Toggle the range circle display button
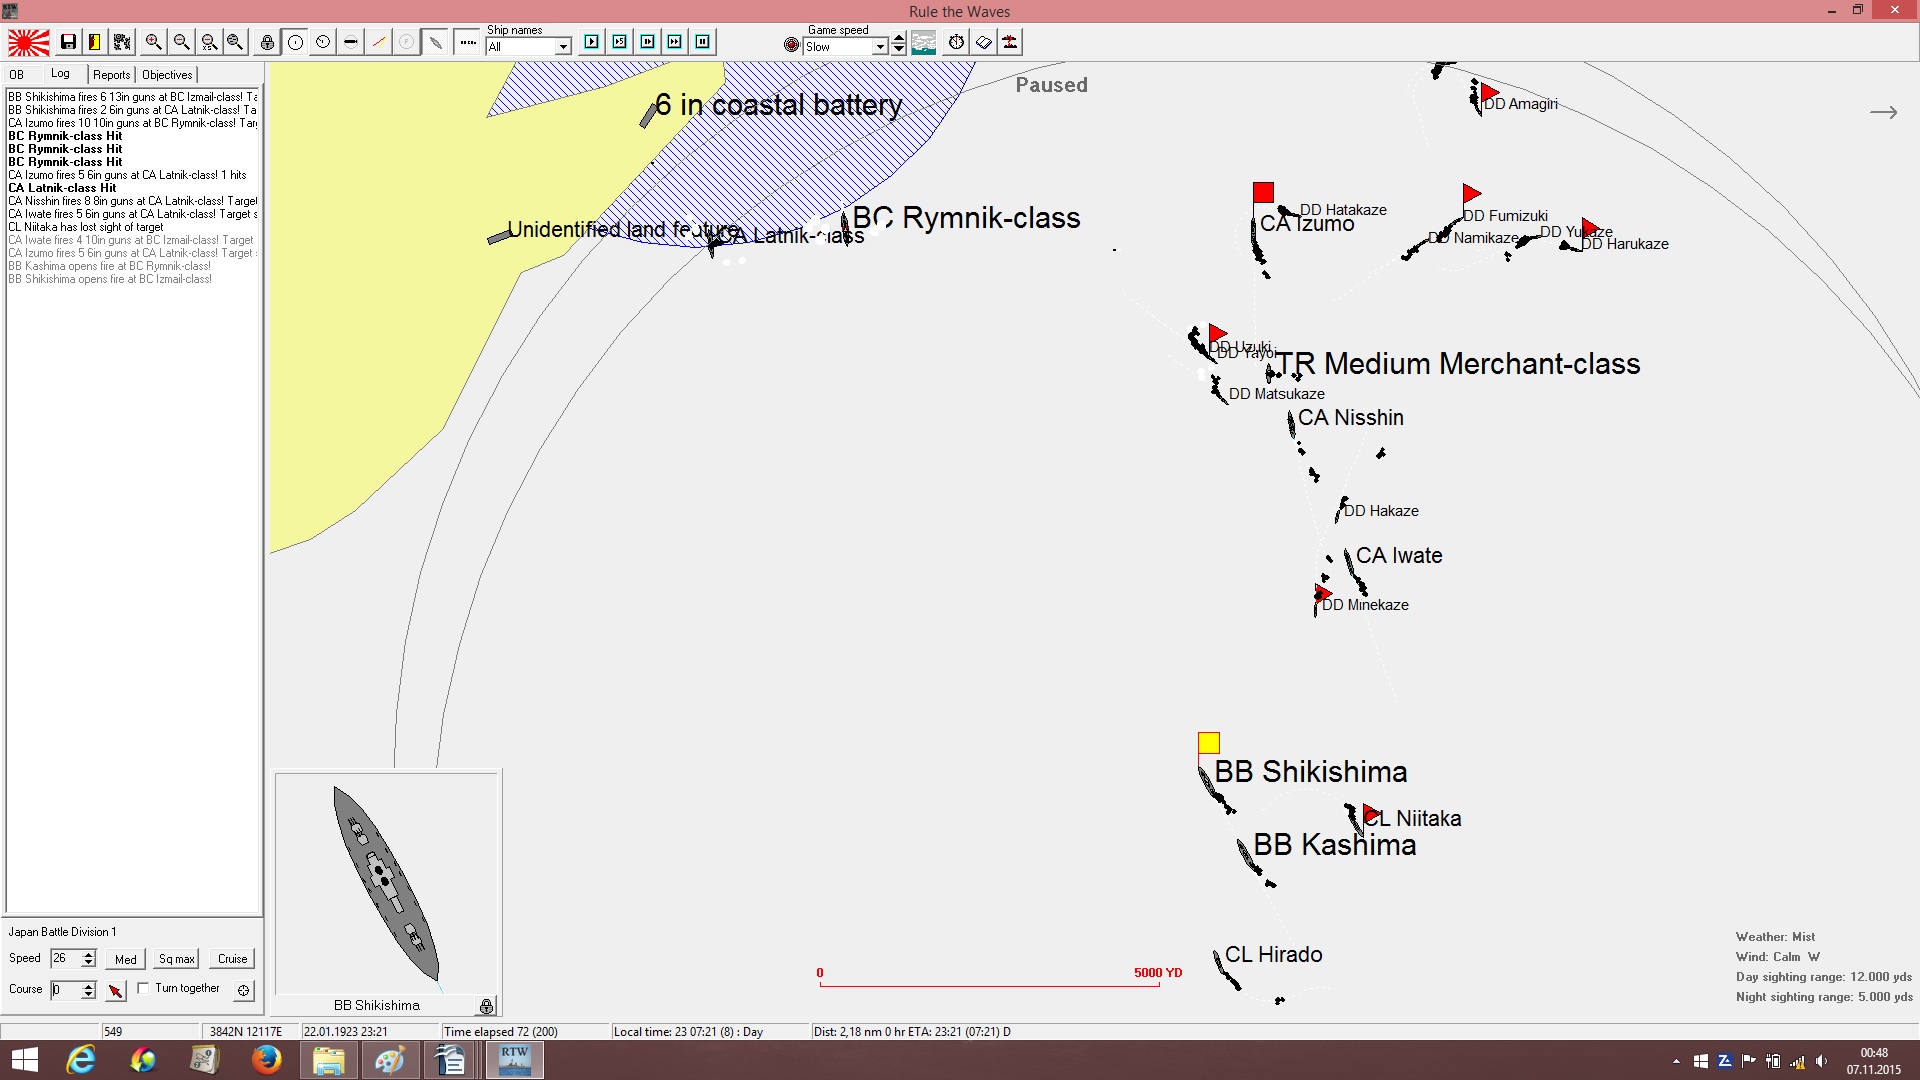 click(295, 42)
